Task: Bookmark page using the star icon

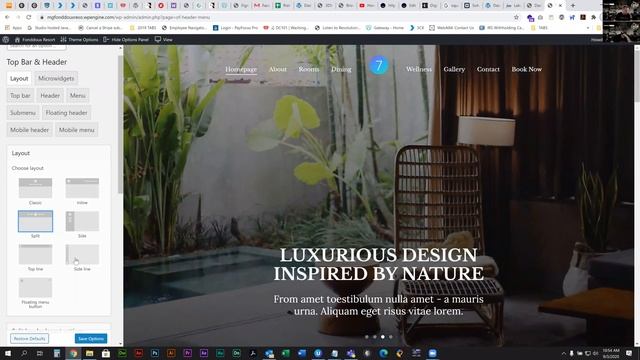Action: (516, 17)
